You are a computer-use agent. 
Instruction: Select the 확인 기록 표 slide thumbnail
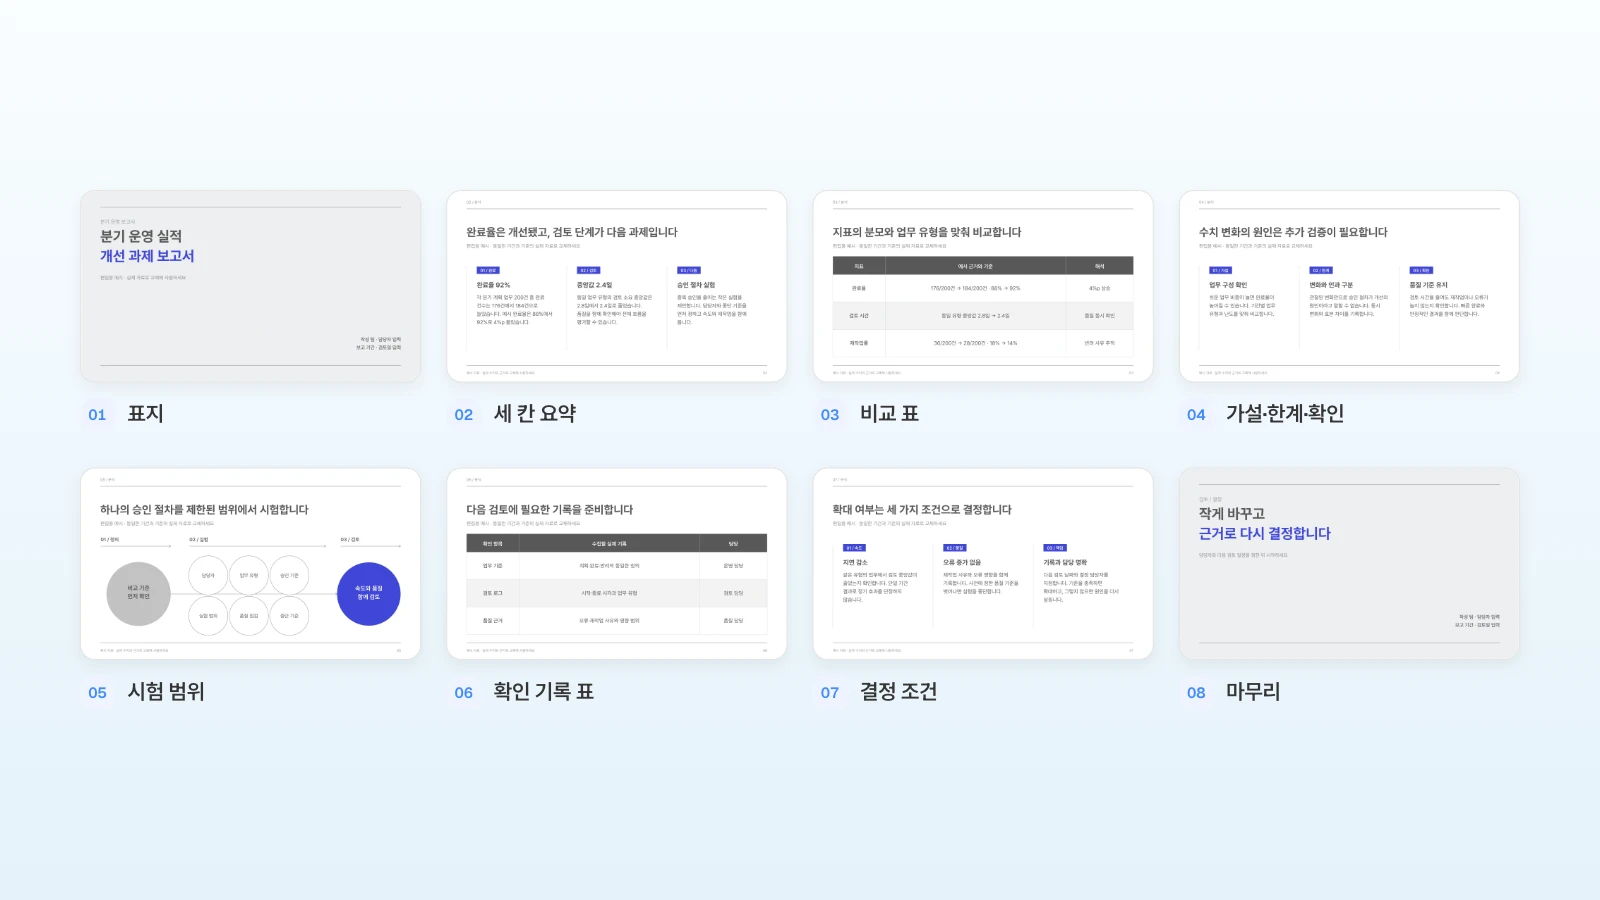[x=617, y=564]
